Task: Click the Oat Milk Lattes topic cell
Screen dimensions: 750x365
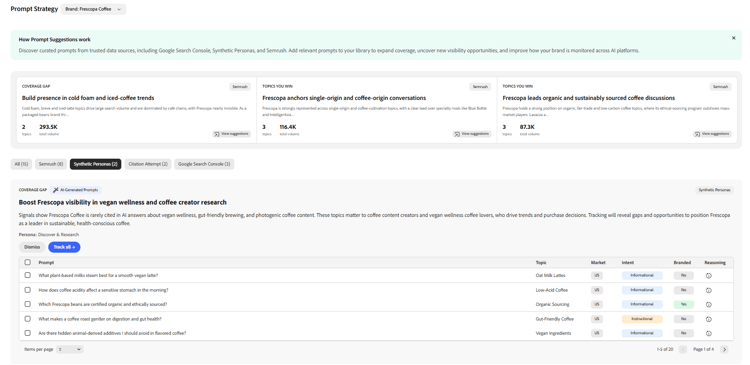Action: [x=550, y=276]
